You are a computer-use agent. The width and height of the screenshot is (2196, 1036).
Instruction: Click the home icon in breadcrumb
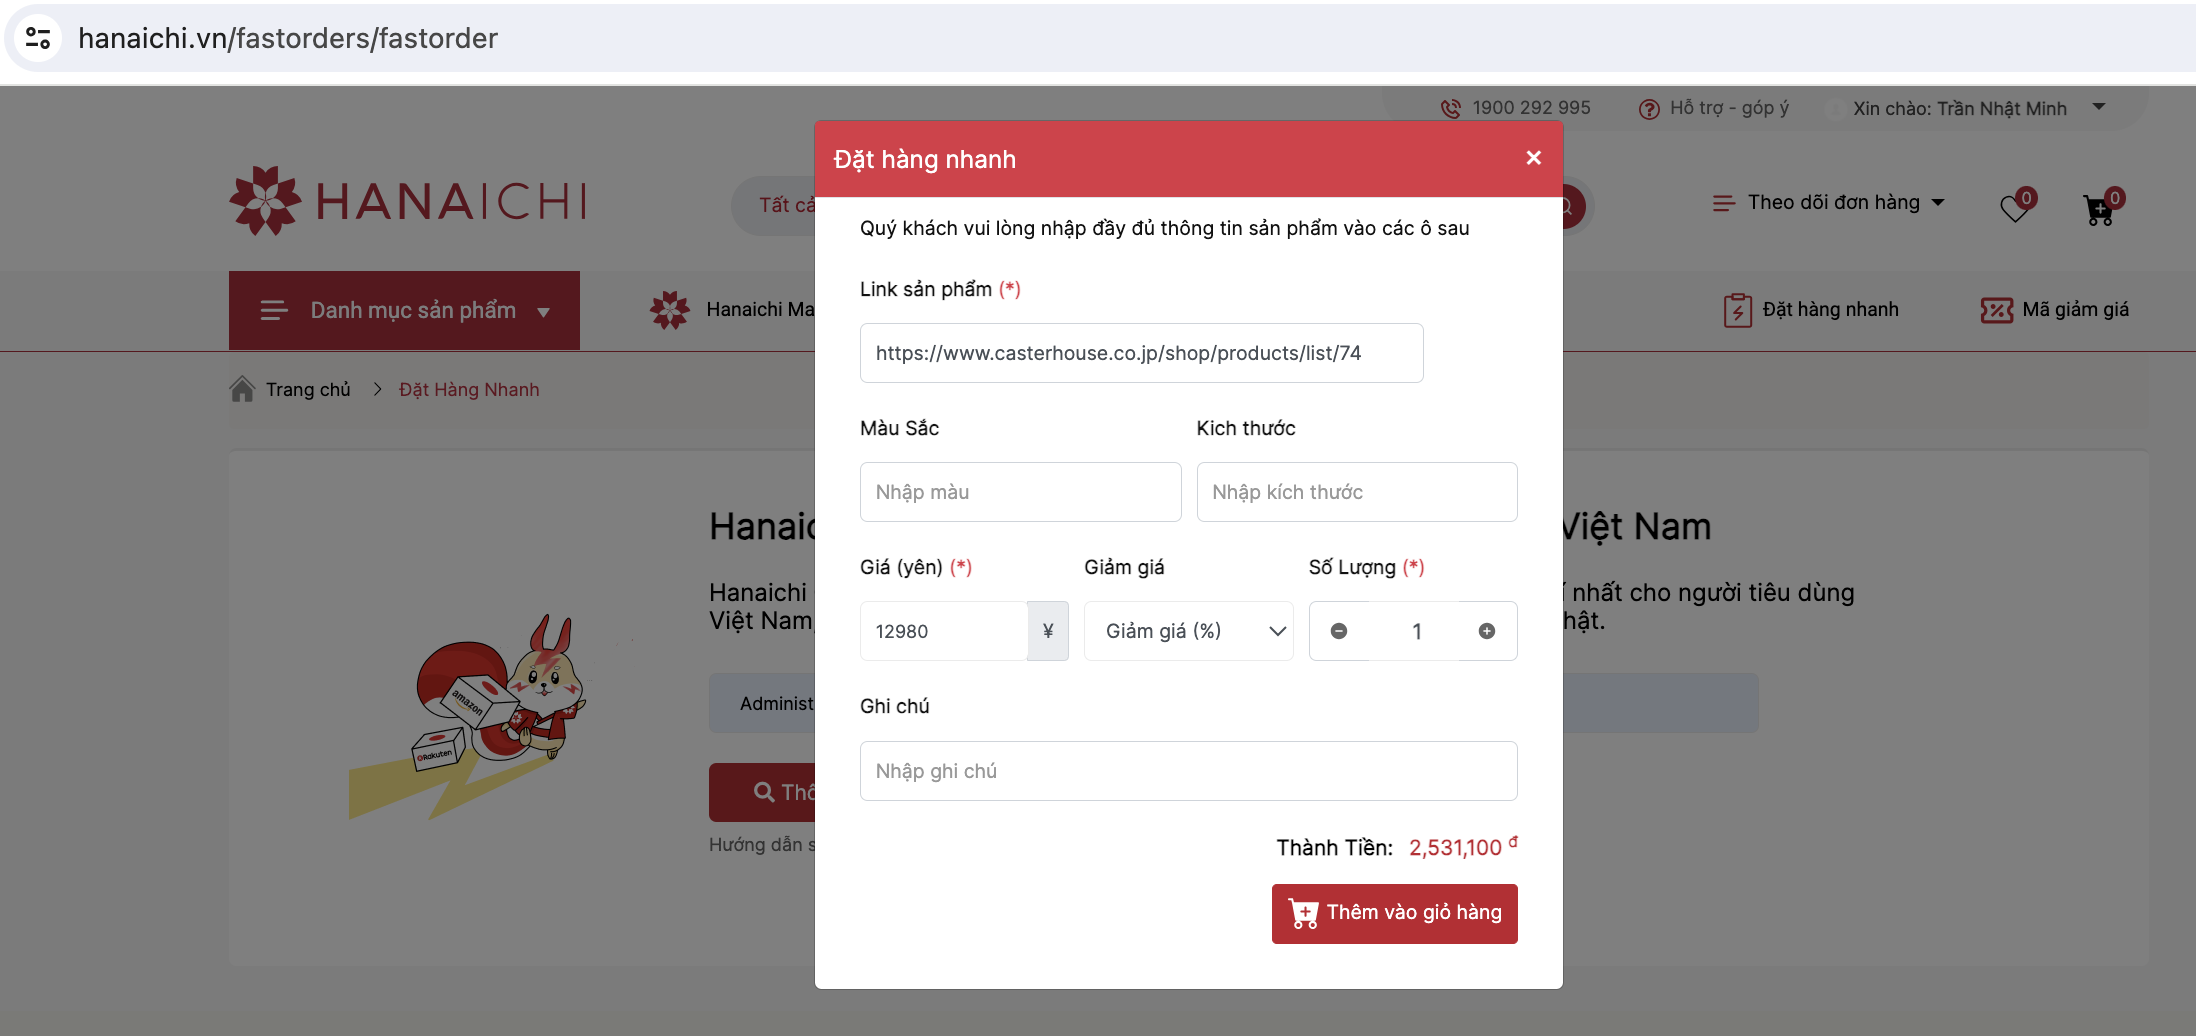242,388
